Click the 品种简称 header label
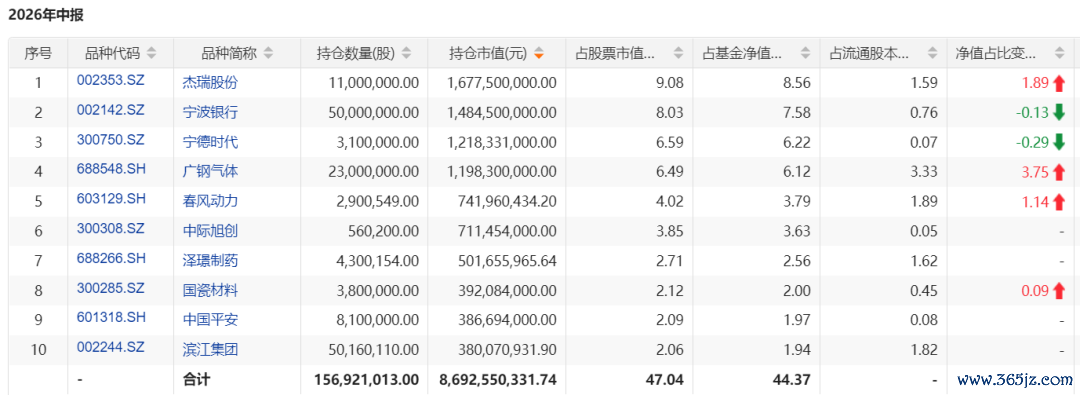Screen dimensions: 1080x395 (229, 53)
